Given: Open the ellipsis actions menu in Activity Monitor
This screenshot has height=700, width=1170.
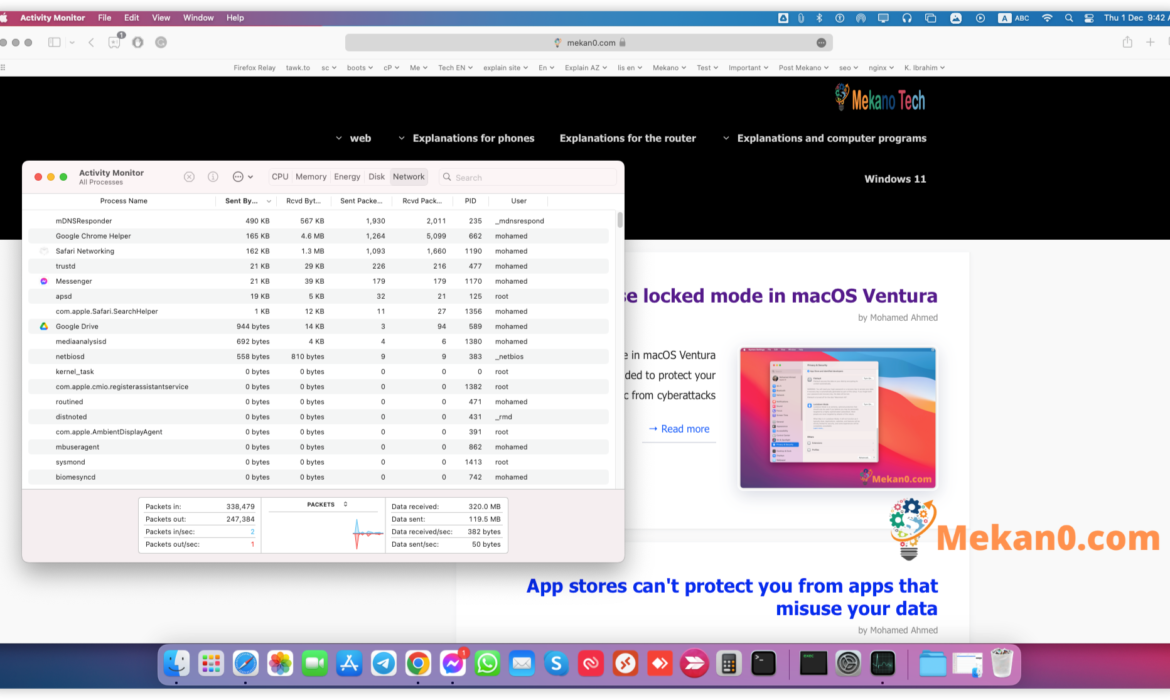Looking at the screenshot, I should 242,177.
